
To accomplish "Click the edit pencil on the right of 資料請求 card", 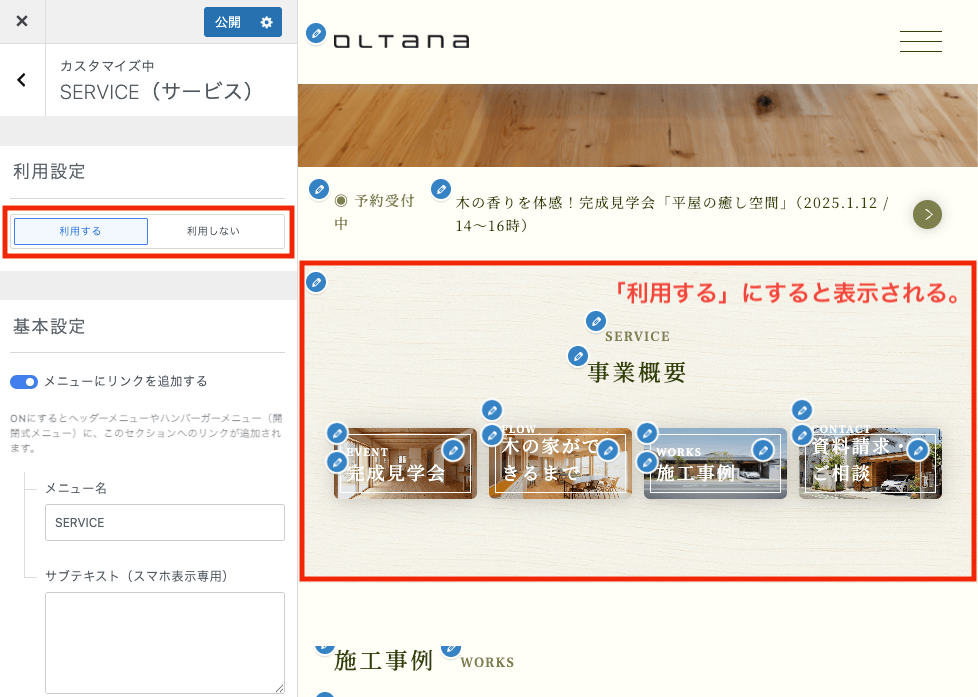I will (x=918, y=449).
